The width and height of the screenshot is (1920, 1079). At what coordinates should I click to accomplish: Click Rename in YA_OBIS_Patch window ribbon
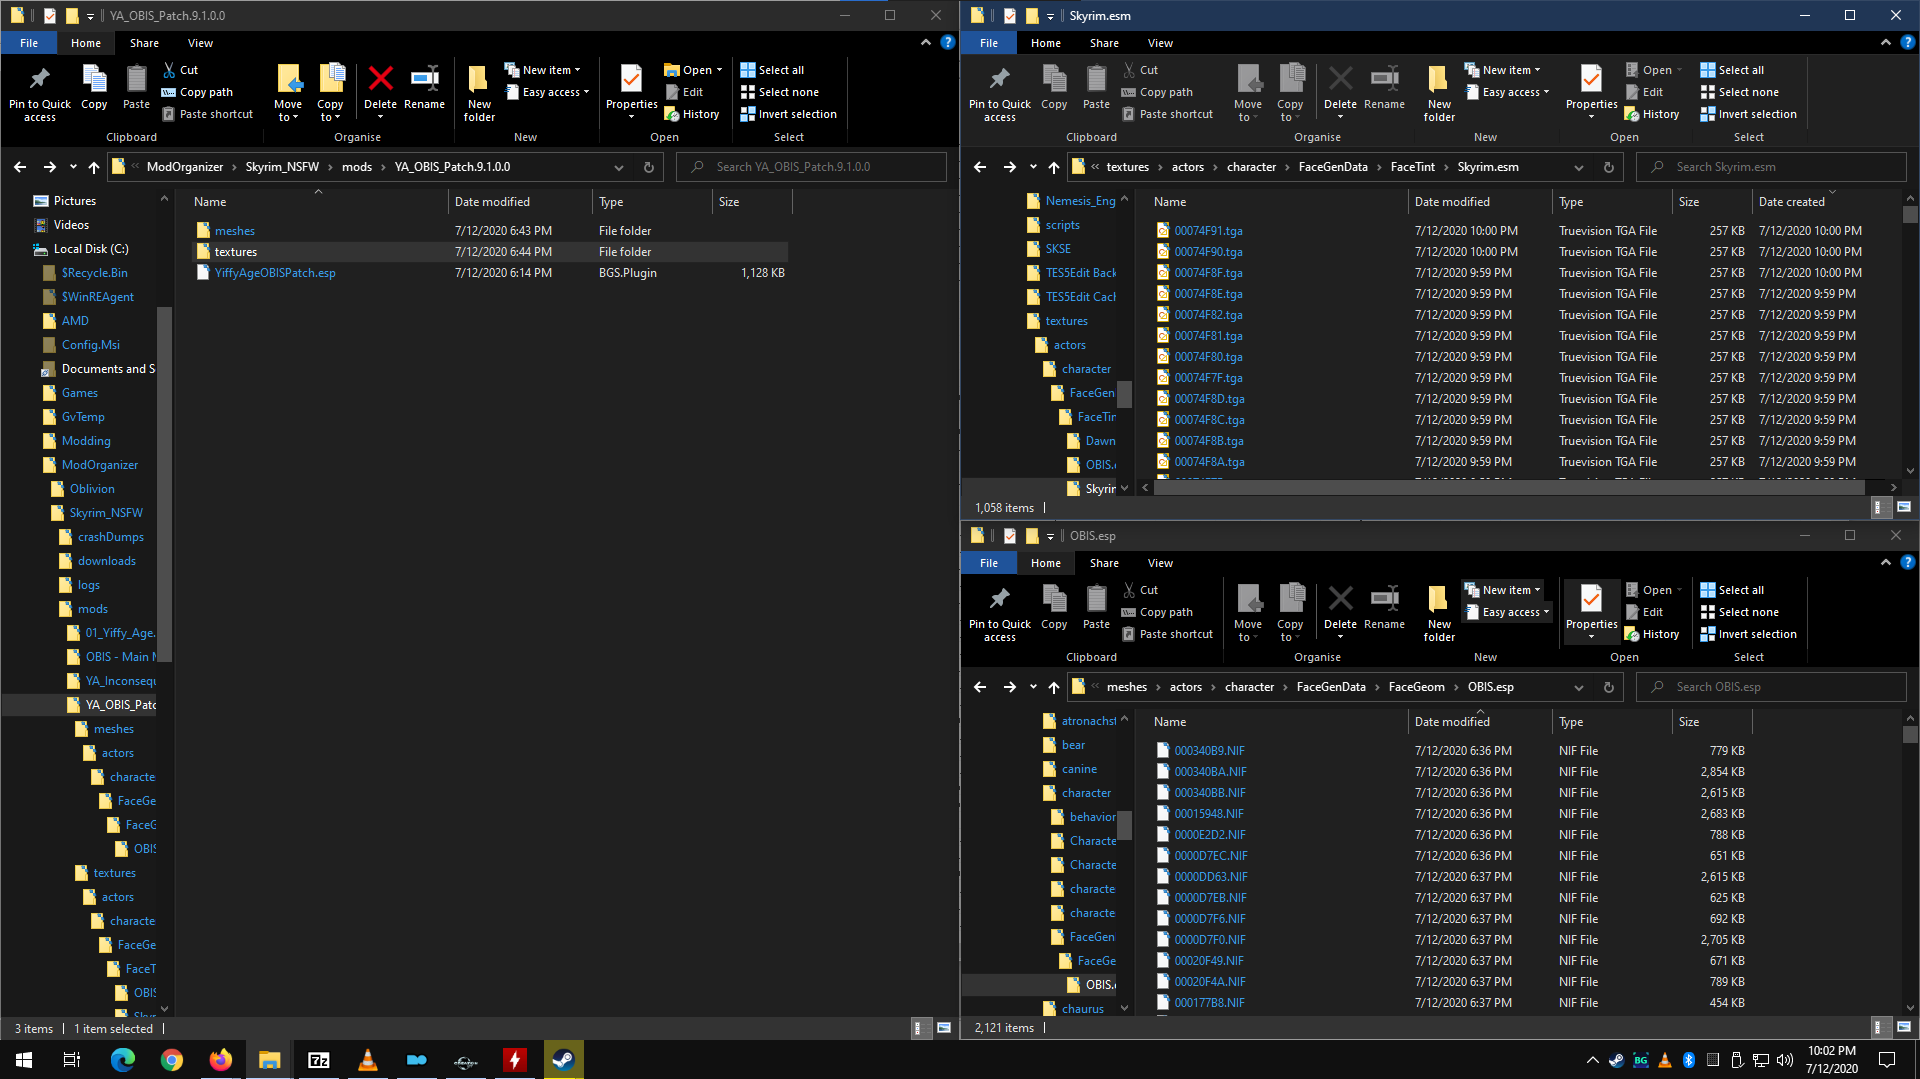[x=425, y=86]
